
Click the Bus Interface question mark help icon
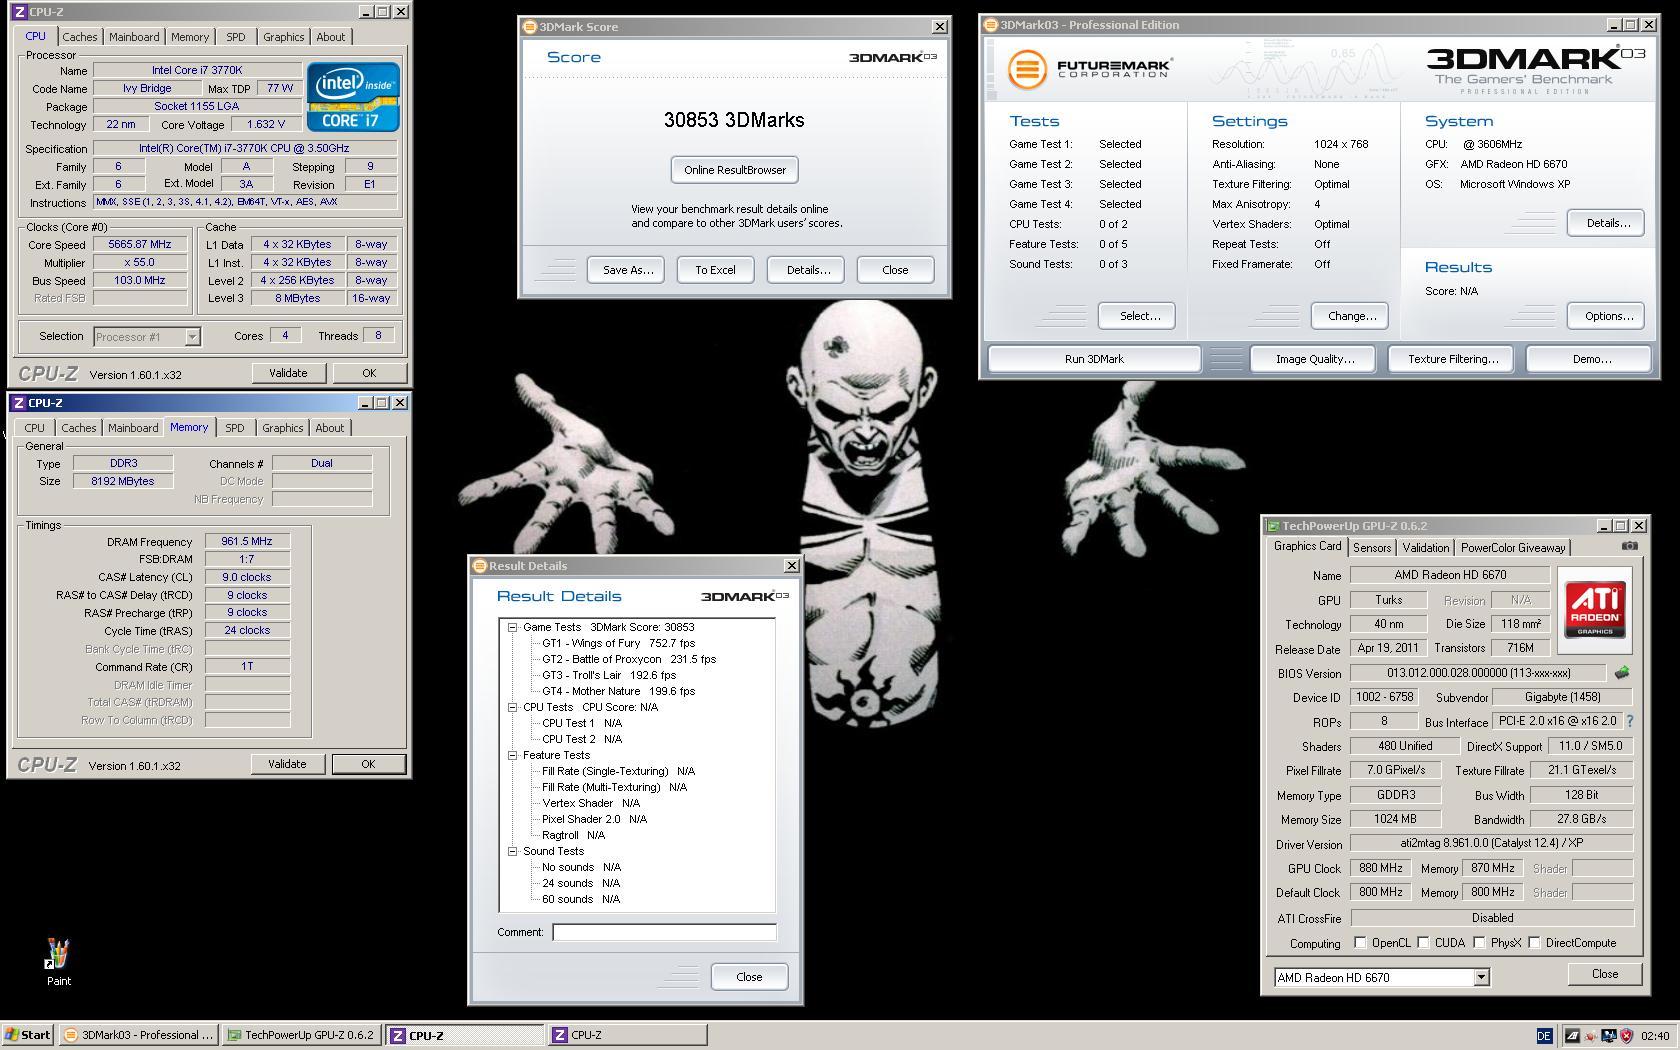tap(1629, 721)
